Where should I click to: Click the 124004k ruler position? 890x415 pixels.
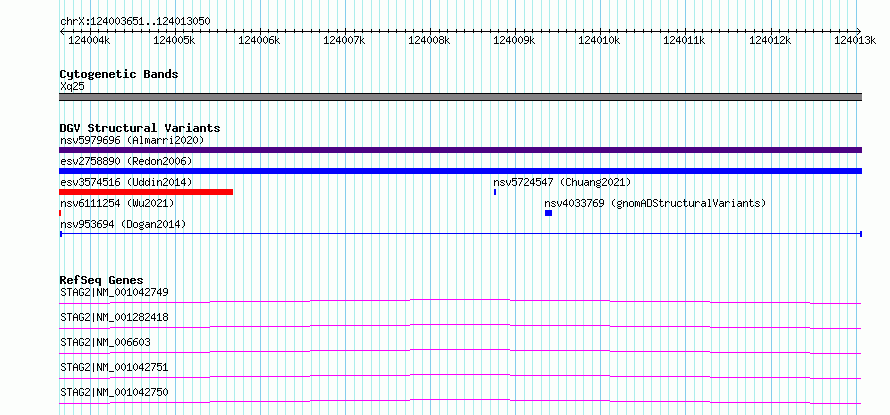click(x=89, y=40)
